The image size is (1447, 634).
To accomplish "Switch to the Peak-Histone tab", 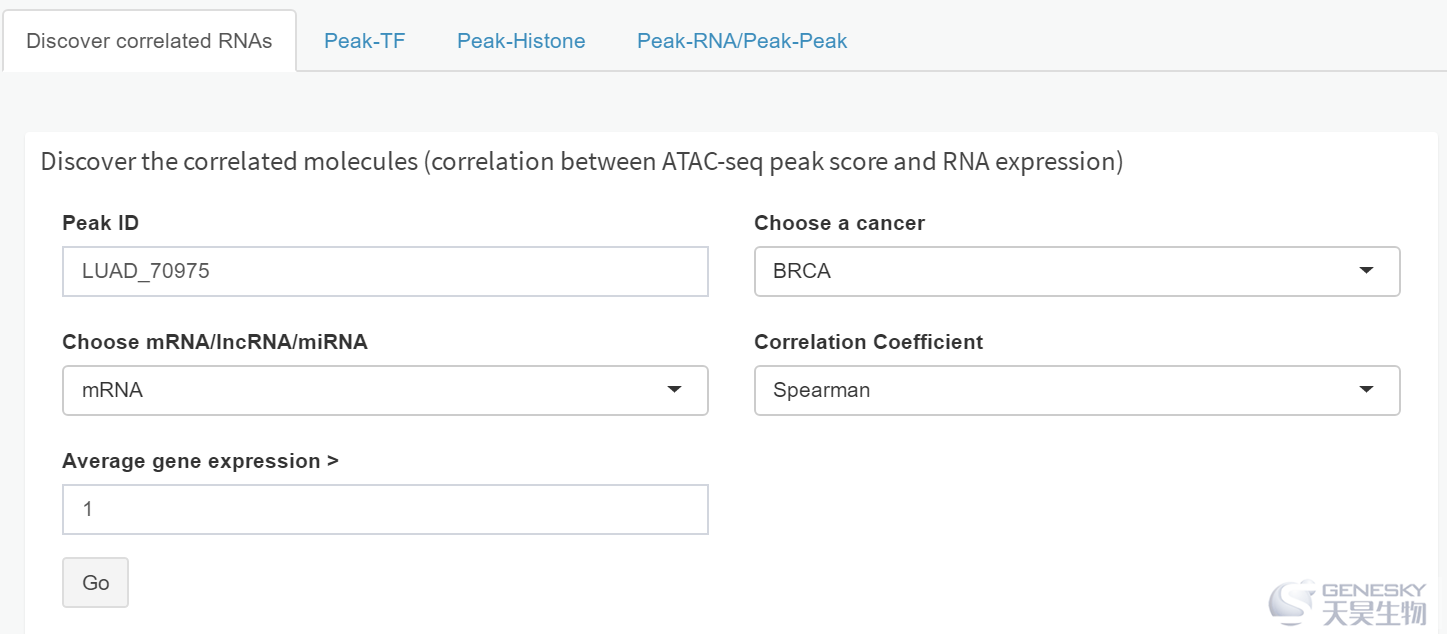I will (x=521, y=41).
